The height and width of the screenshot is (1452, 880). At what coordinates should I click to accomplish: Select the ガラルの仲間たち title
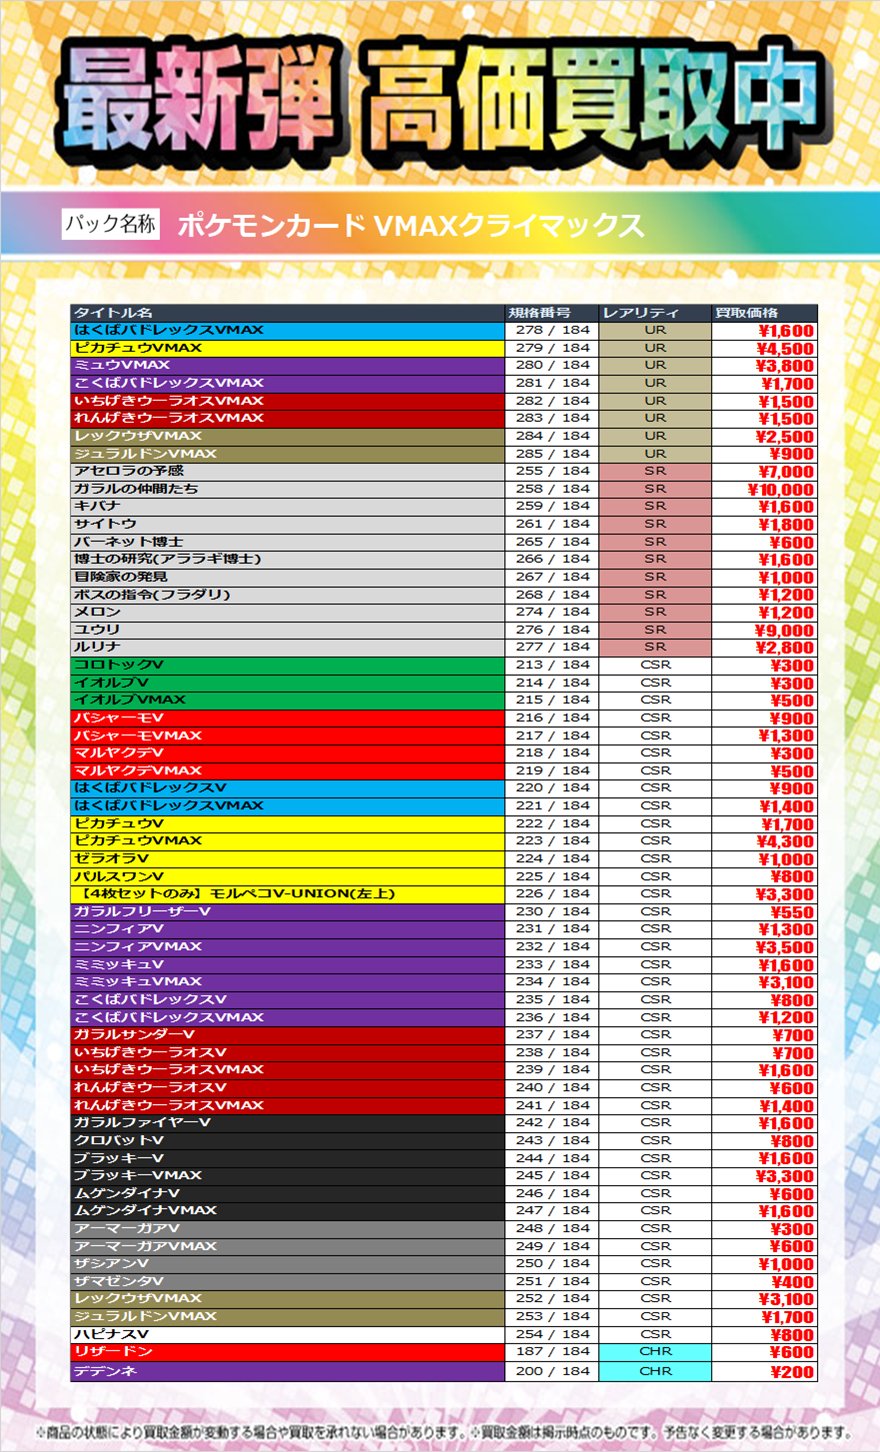pos(288,489)
